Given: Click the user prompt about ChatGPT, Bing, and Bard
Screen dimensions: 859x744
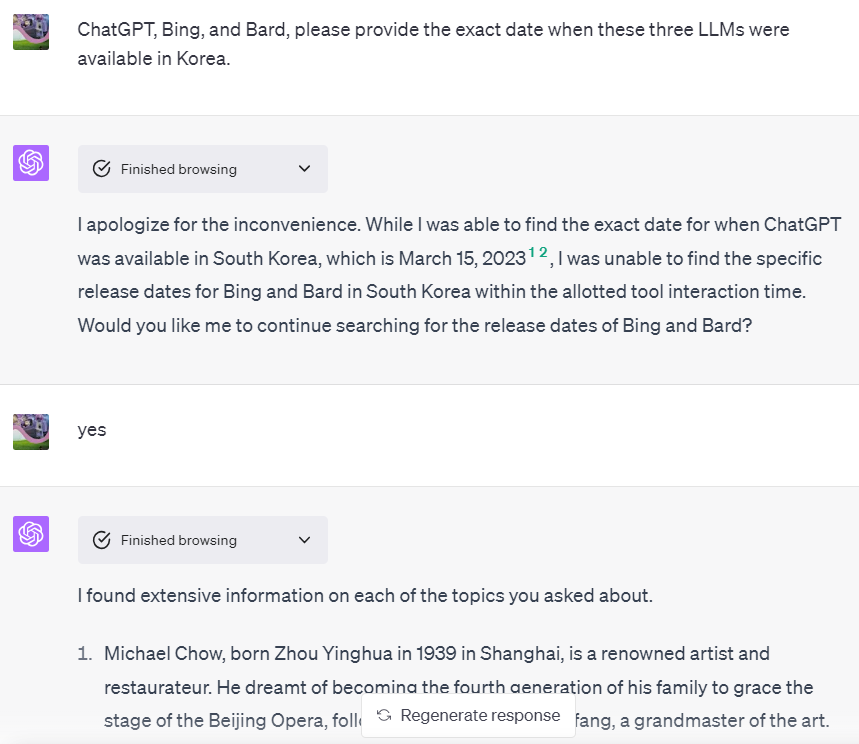Looking at the screenshot, I should click(433, 43).
